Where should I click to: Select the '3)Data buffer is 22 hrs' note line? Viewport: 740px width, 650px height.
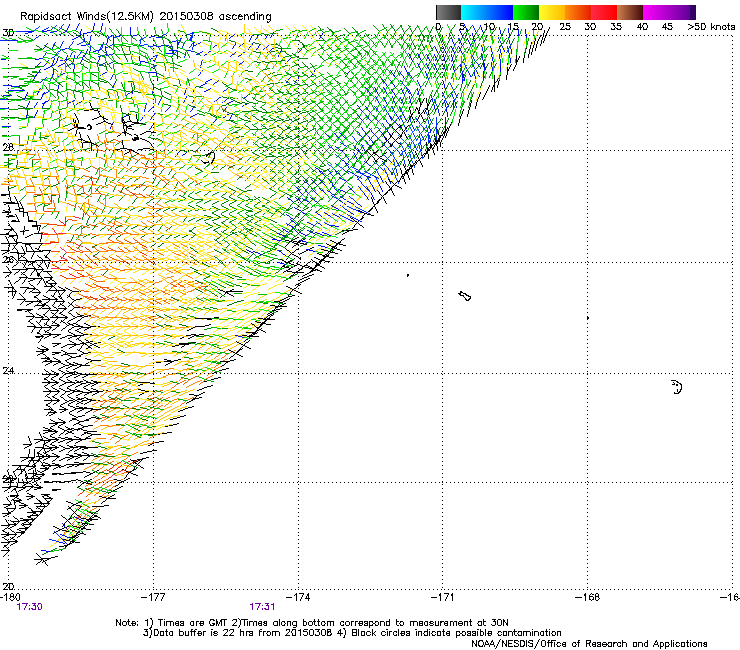coord(352,633)
